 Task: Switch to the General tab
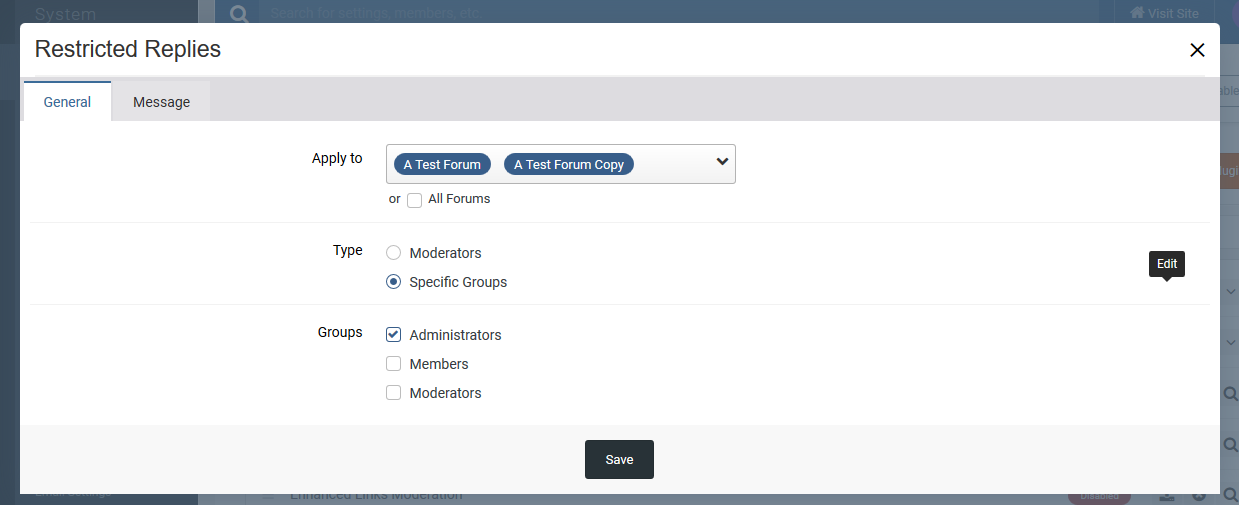click(x=67, y=101)
